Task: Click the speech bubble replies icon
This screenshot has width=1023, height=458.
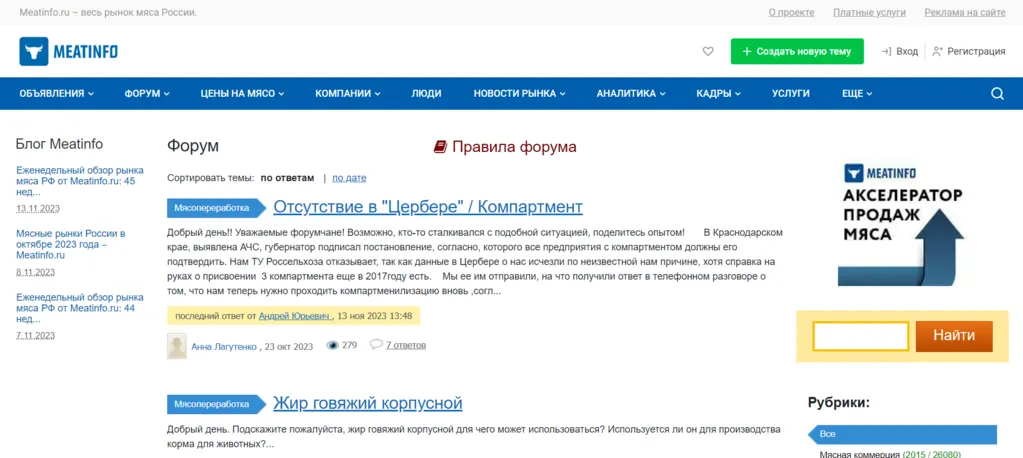Action: pyautogui.click(x=376, y=345)
